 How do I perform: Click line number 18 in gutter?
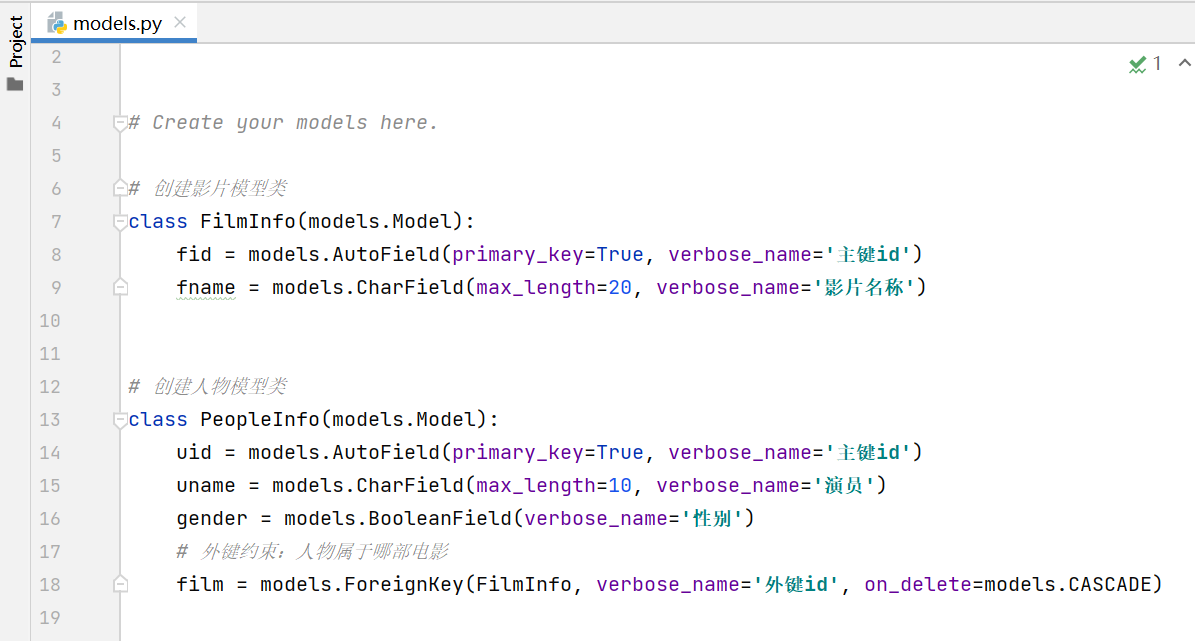pos(50,585)
